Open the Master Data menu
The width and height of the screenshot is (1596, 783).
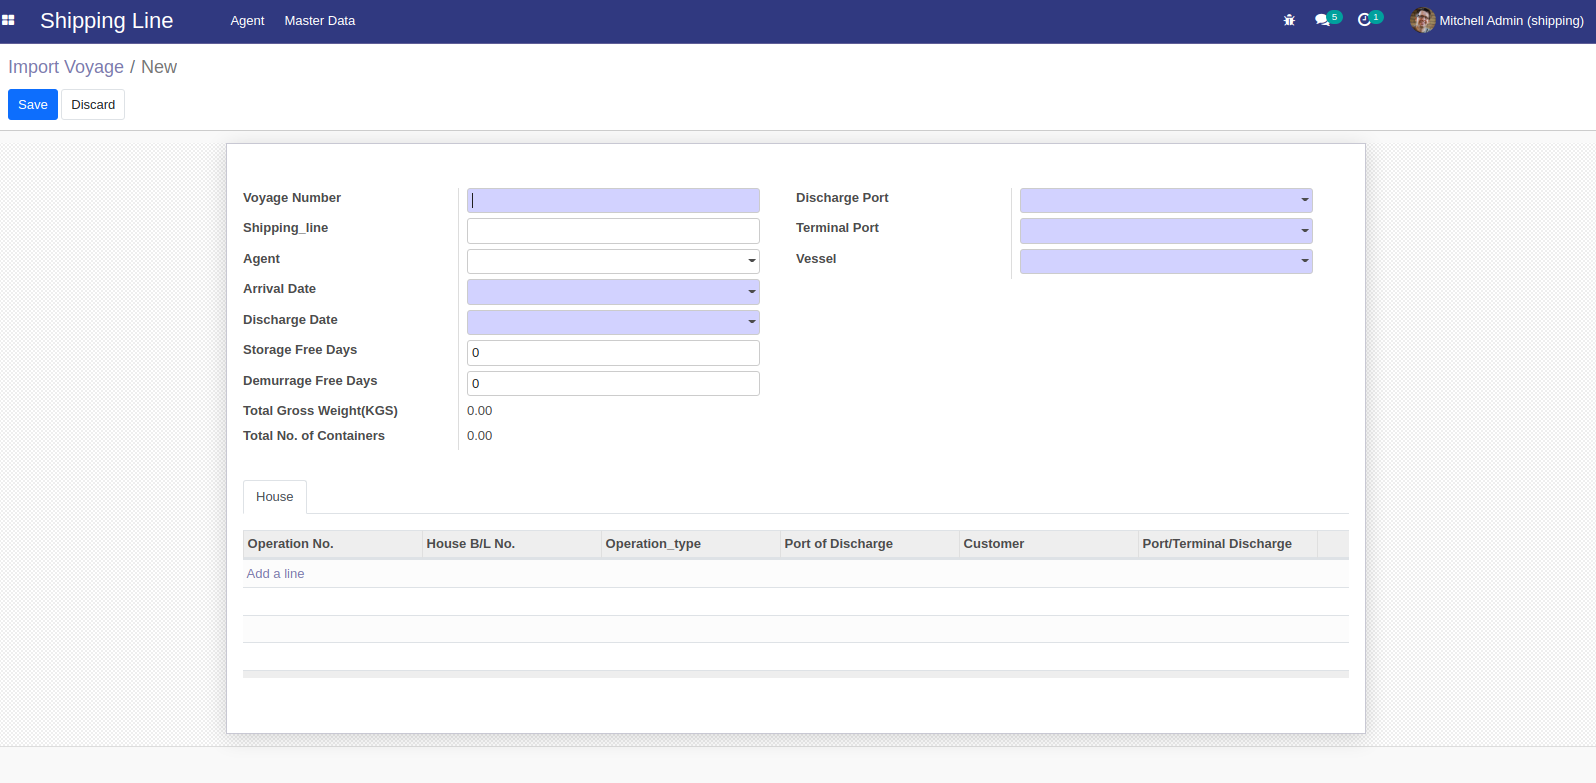point(319,21)
